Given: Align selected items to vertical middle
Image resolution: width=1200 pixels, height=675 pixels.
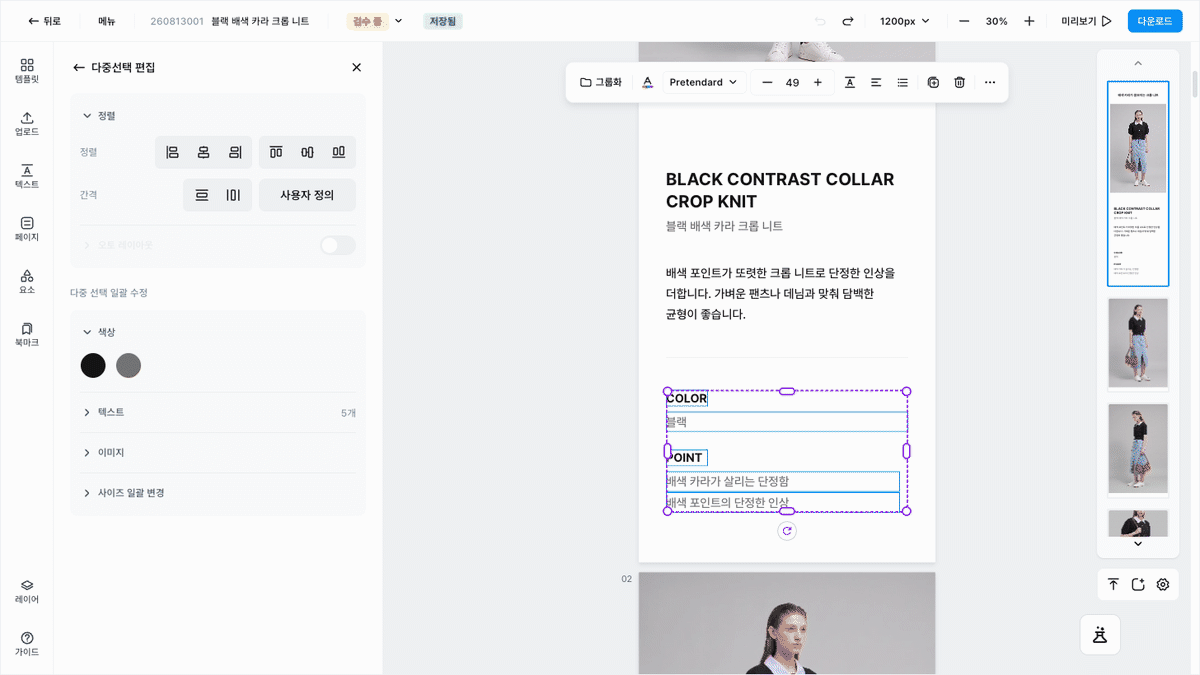Looking at the screenshot, I should click(307, 152).
